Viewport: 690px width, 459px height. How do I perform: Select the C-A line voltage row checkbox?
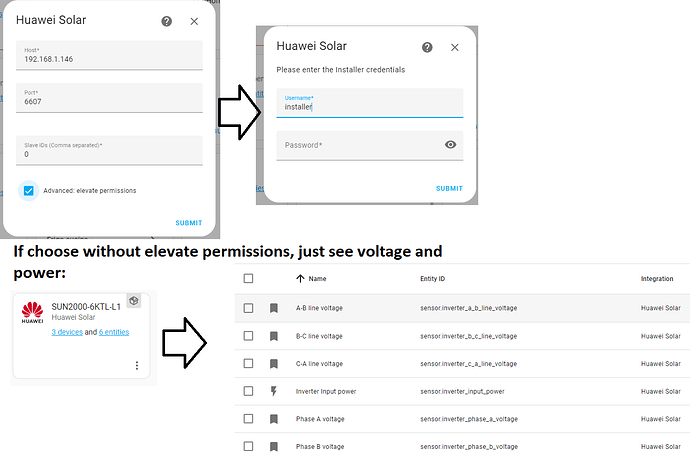(x=248, y=363)
